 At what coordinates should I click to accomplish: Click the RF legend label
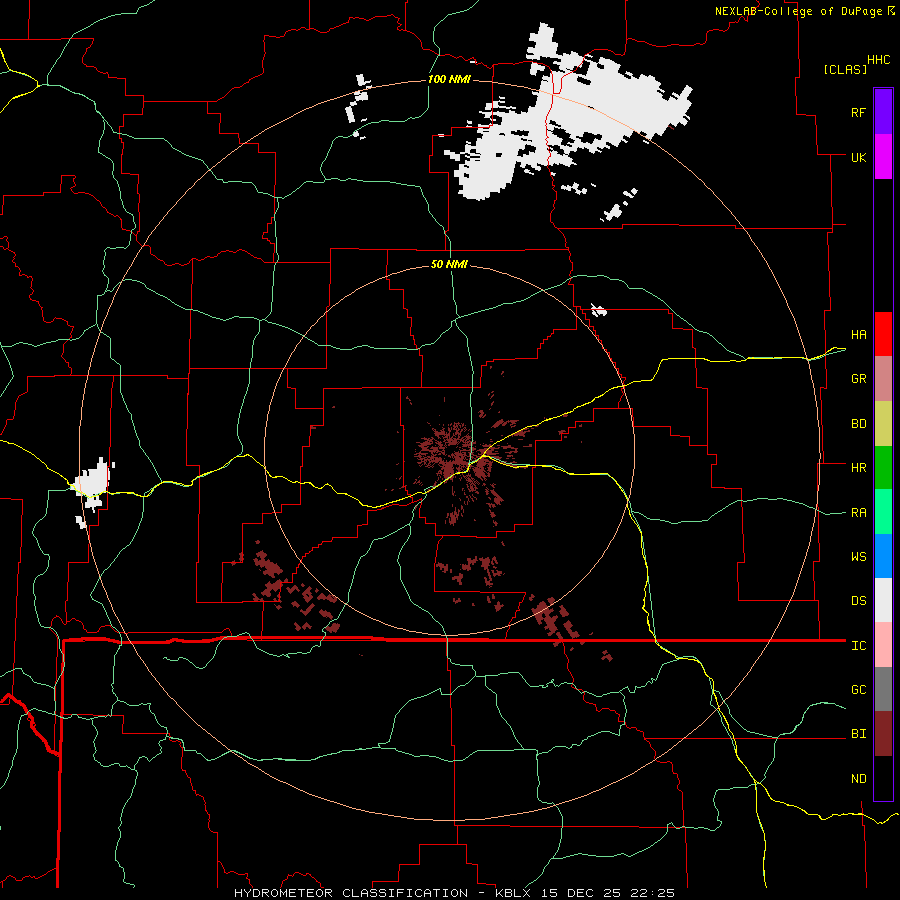coord(858,112)
